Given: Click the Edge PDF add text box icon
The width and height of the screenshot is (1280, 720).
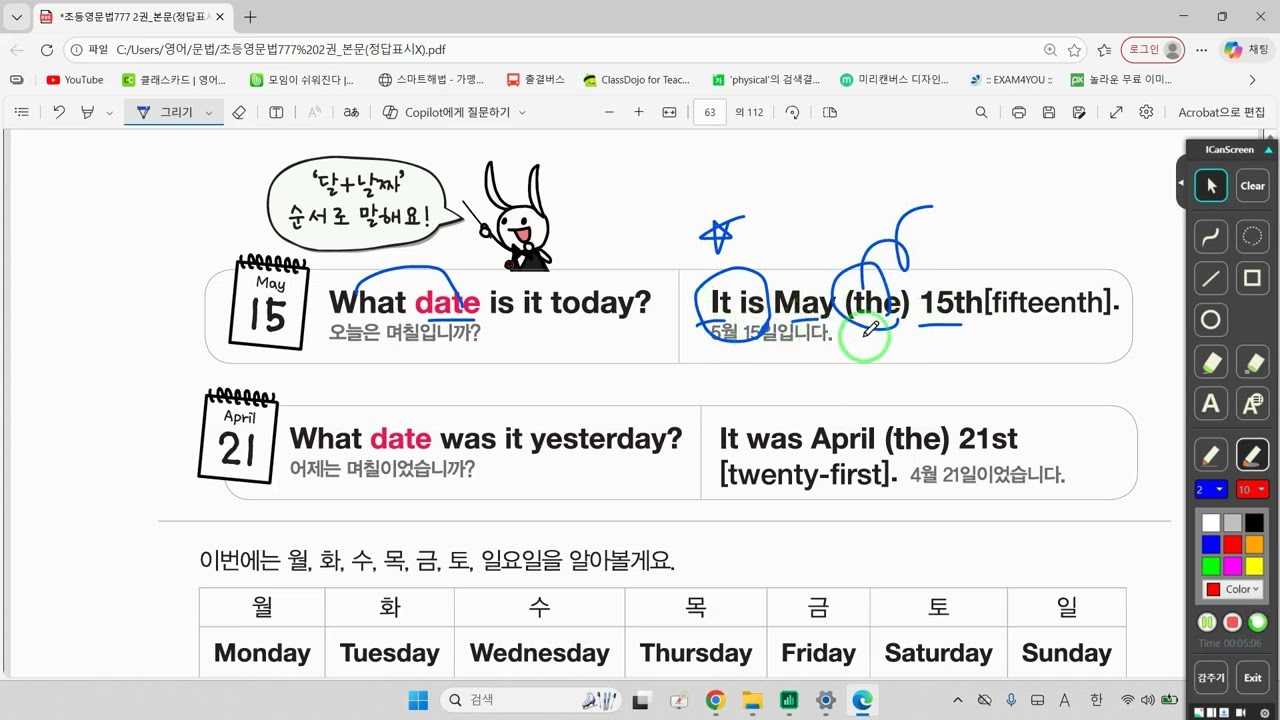Looking at the screenshot, I should pos(277,113).
